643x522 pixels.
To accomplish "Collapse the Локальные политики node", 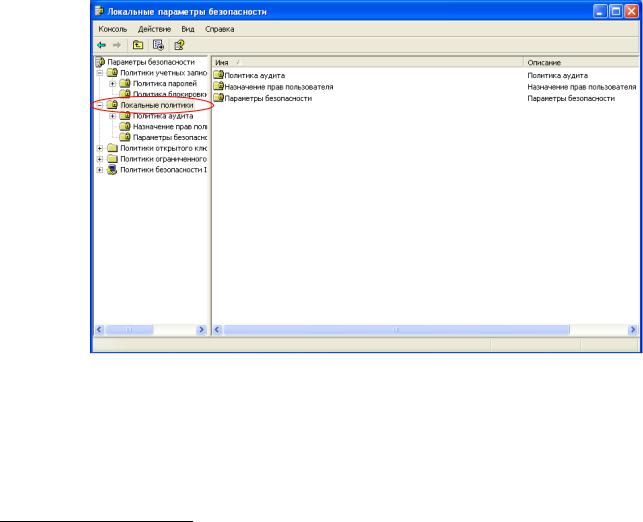I will [x=100, y=105].
